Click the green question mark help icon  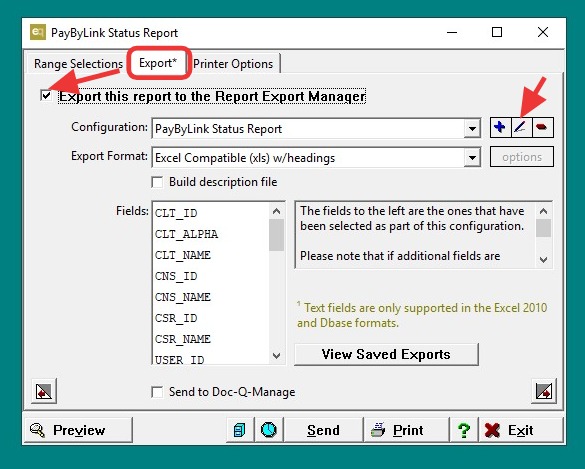coord(463,430)
